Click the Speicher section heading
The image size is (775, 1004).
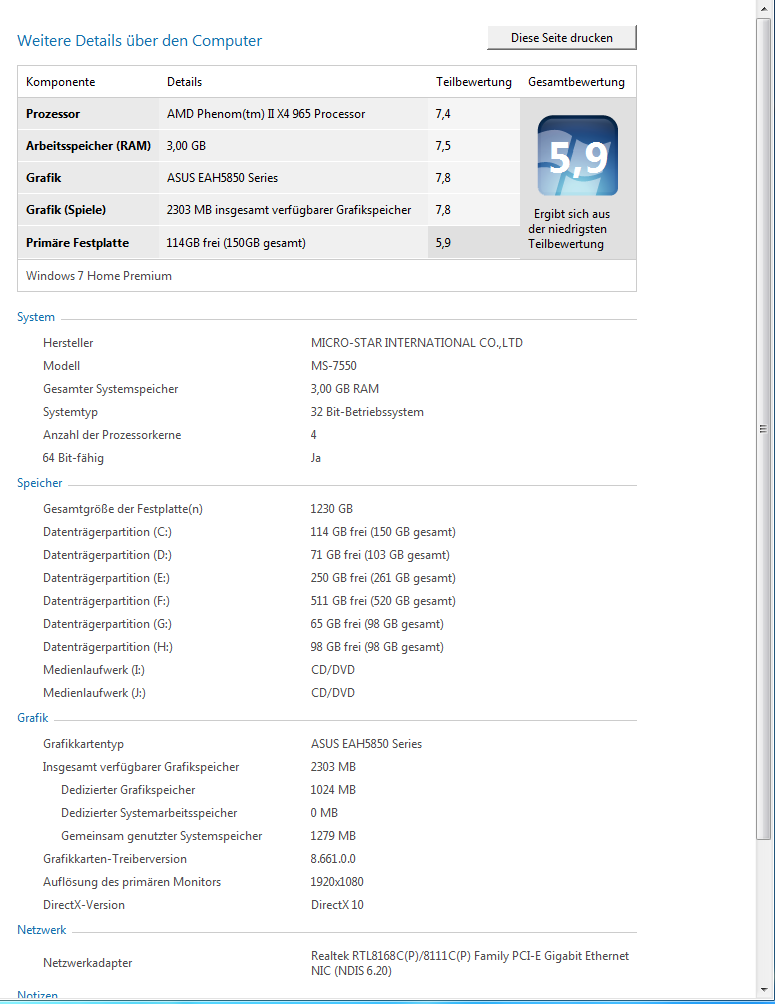(x=40, y=483)
